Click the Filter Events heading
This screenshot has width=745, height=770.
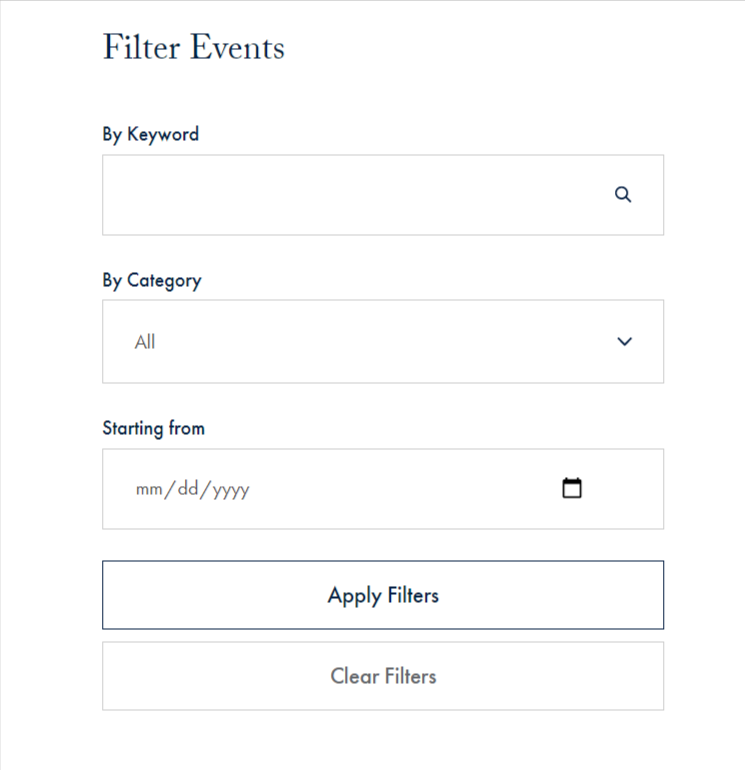click(x=193, y=47)
